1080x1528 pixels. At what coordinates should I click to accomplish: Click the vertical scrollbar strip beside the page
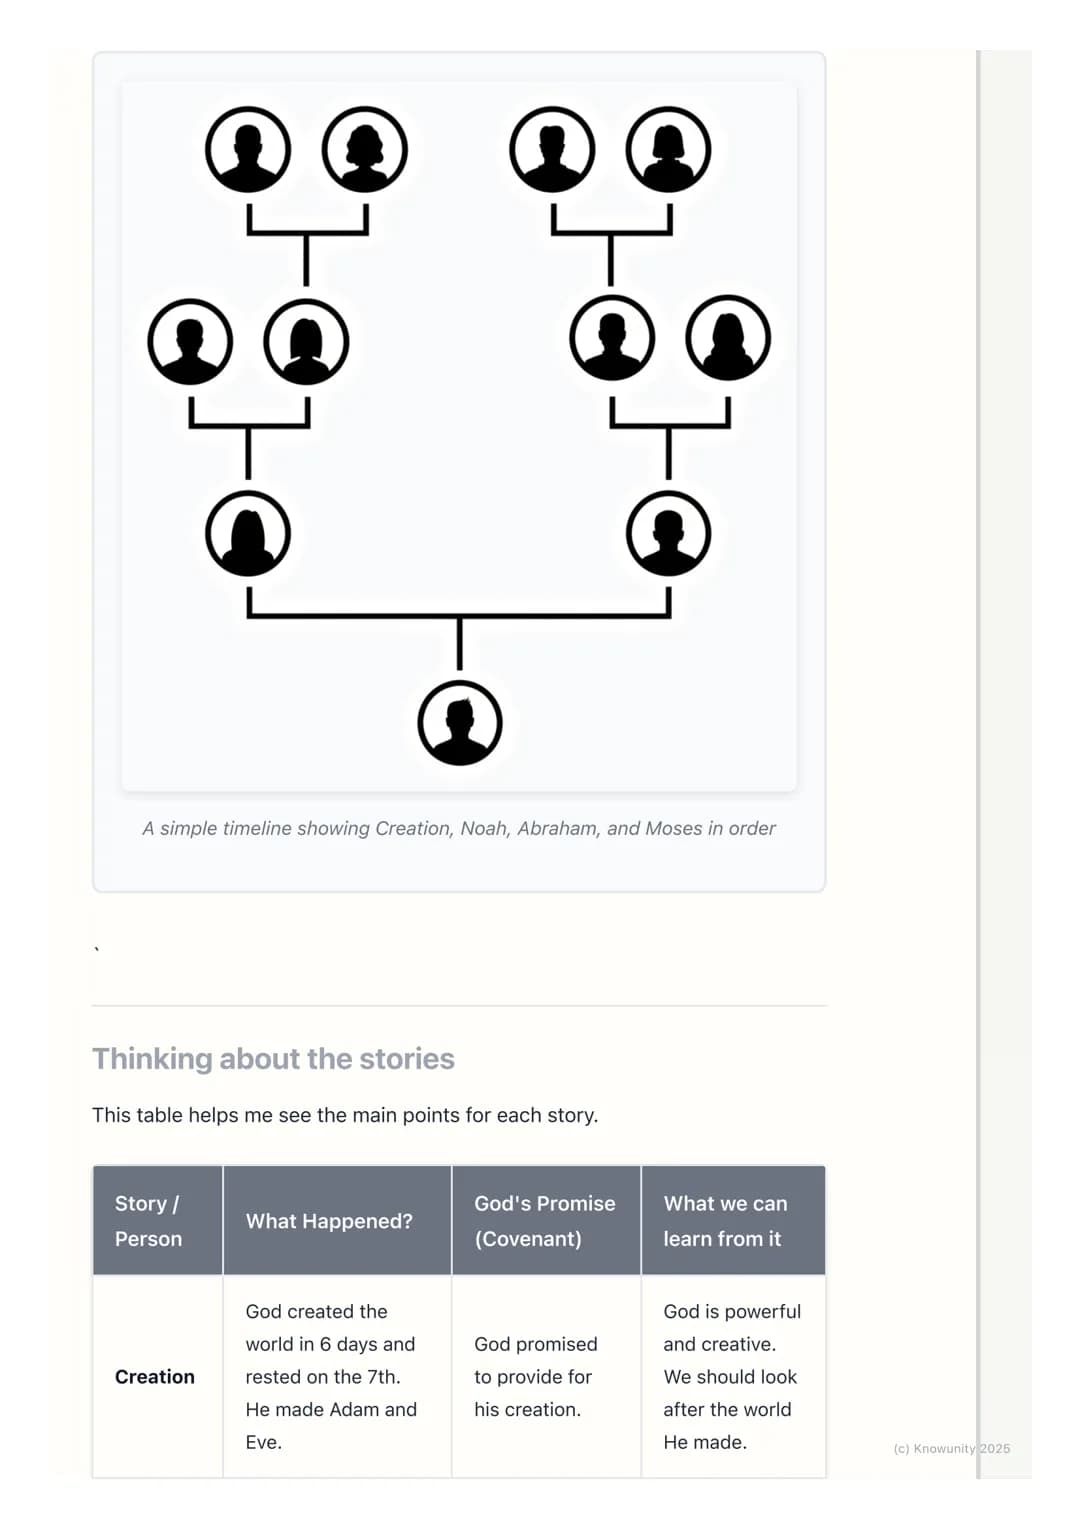[979, 764]
